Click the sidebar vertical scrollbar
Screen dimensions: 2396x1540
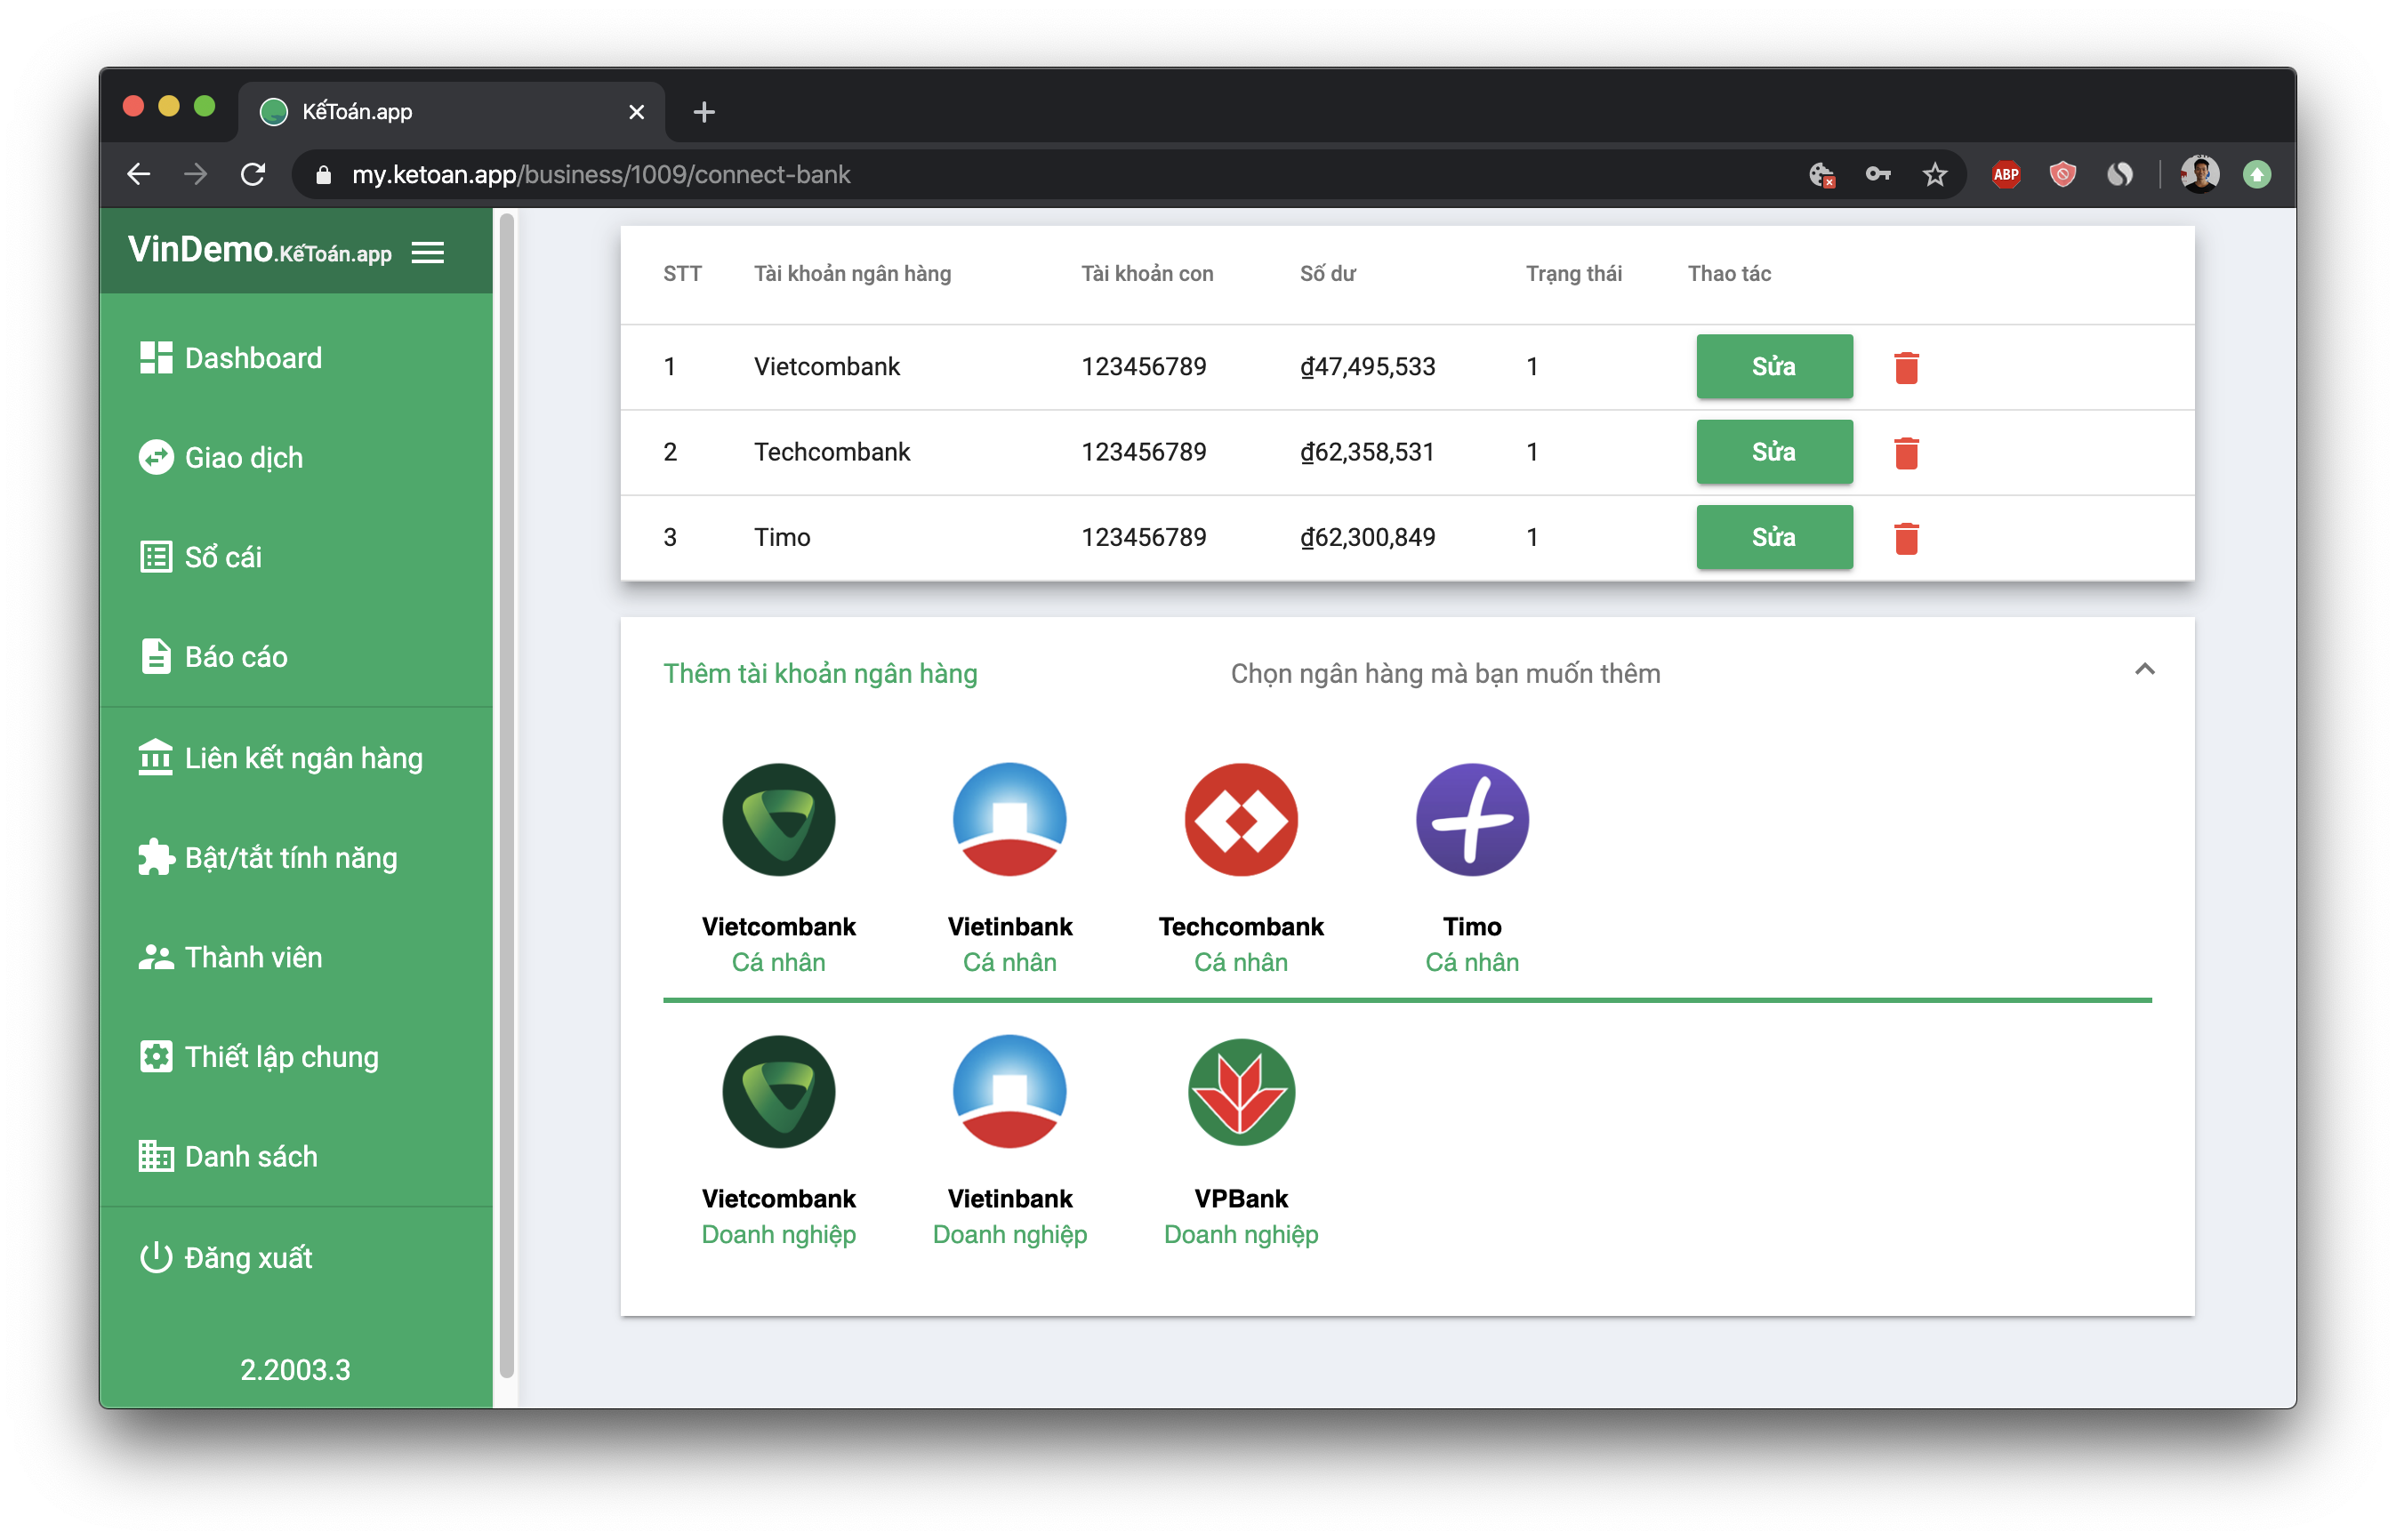pos(506,795)
